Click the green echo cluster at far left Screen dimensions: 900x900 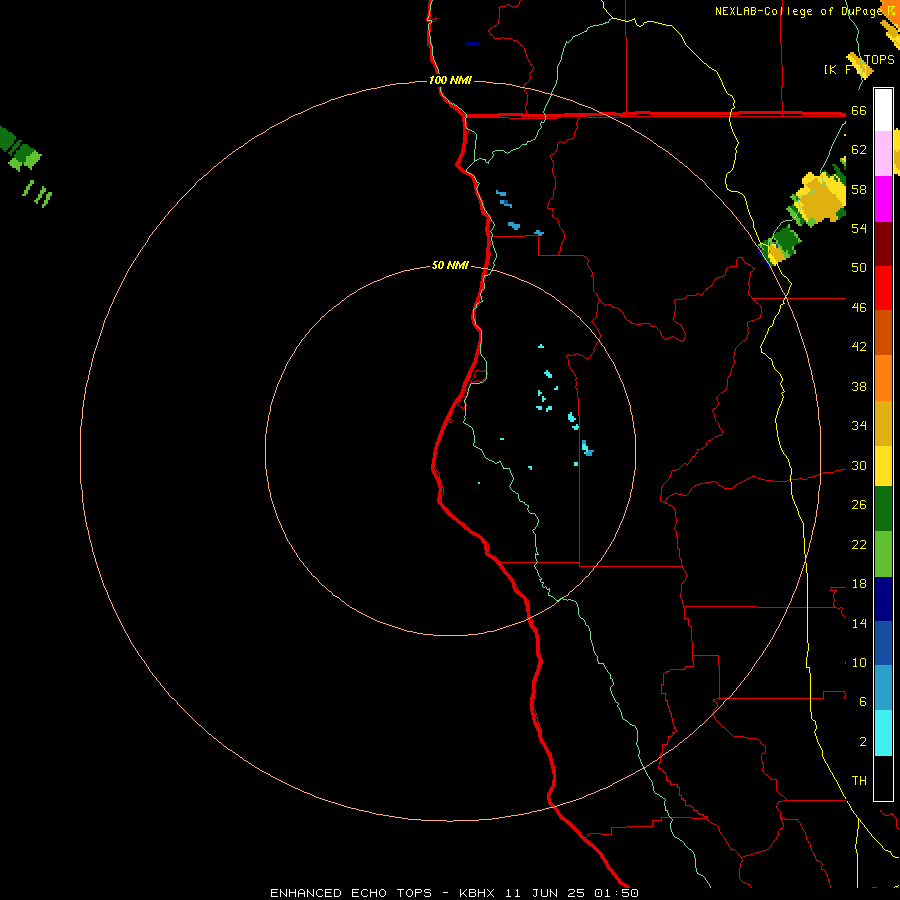[x=20, y=150]
